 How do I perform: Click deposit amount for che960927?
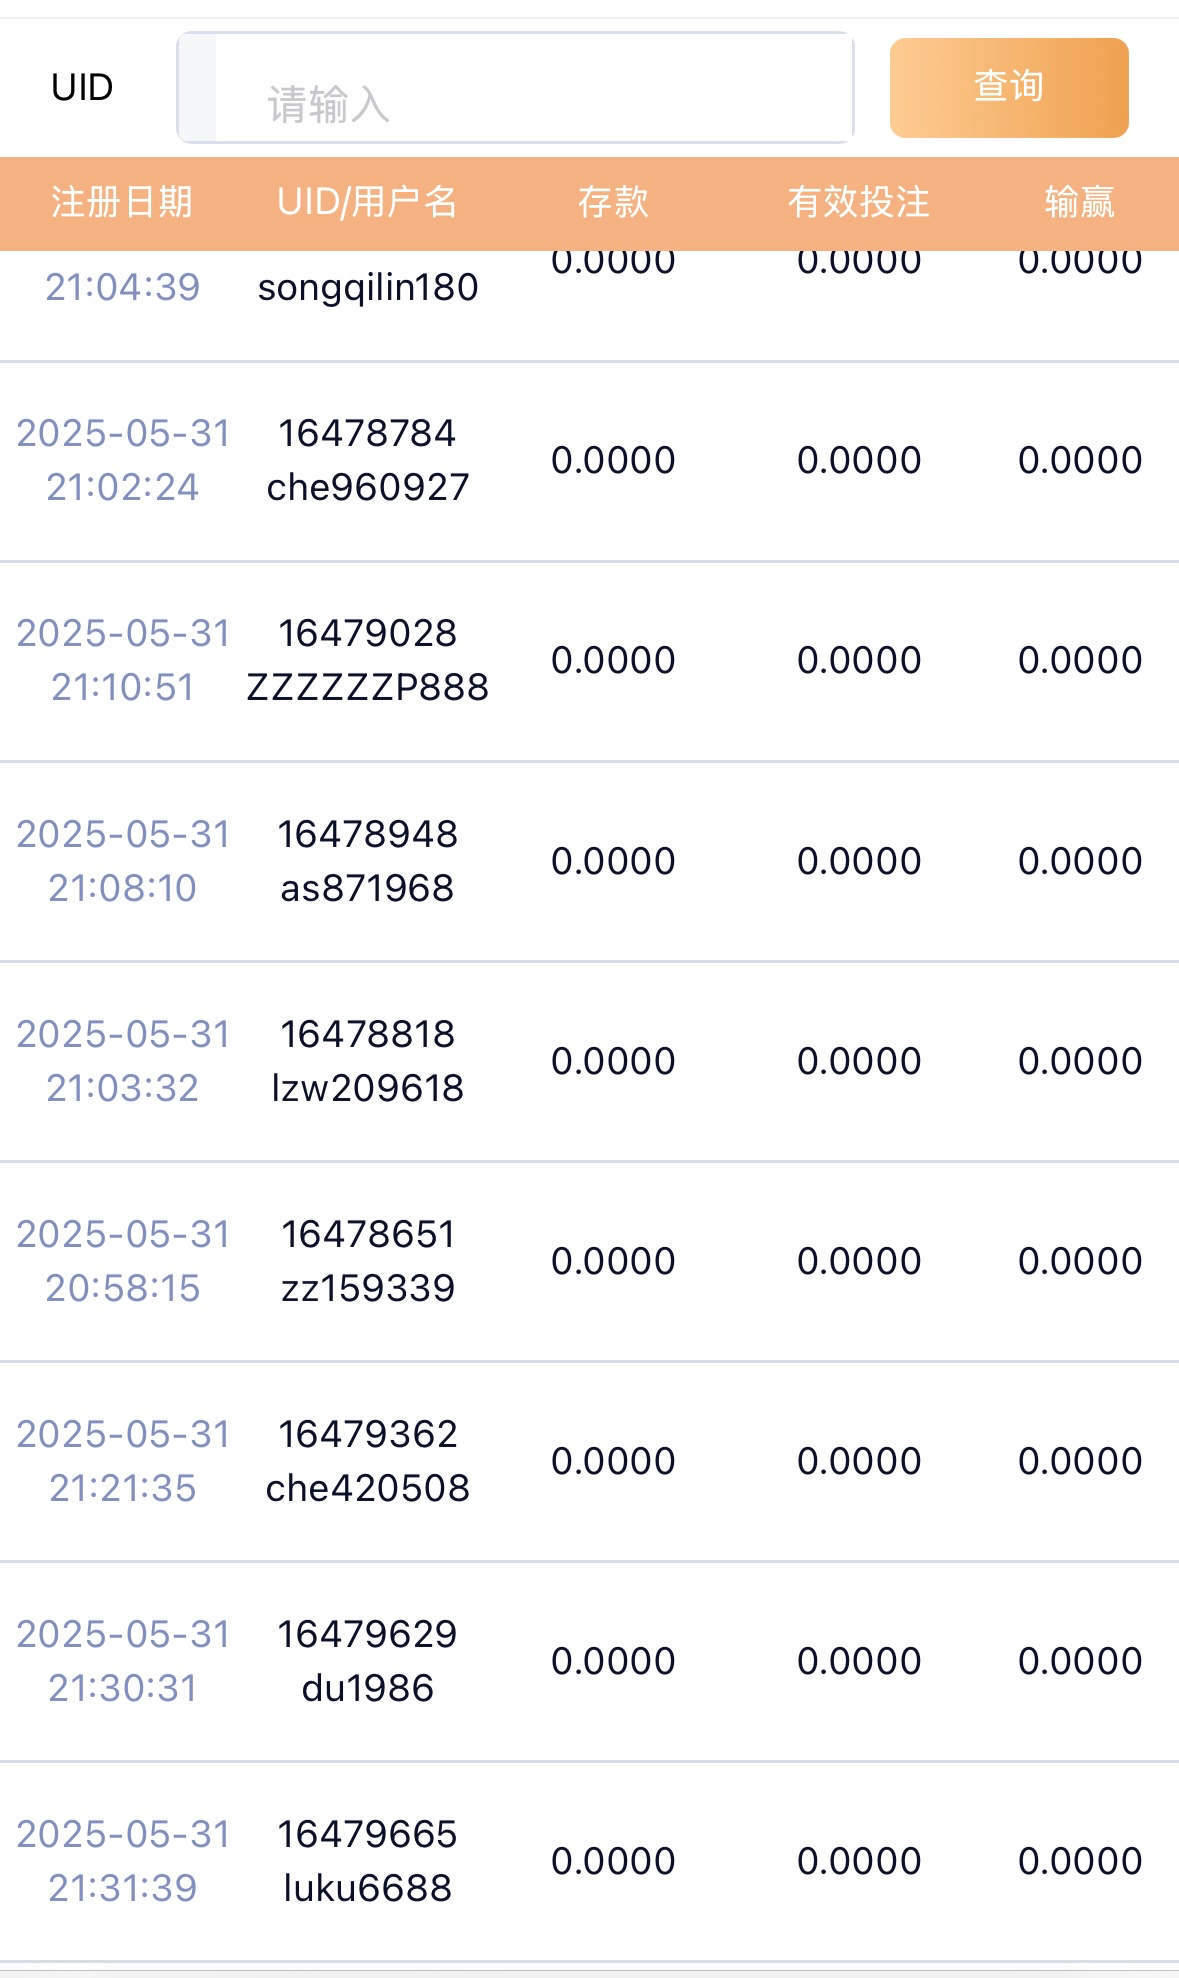point(613,461)
